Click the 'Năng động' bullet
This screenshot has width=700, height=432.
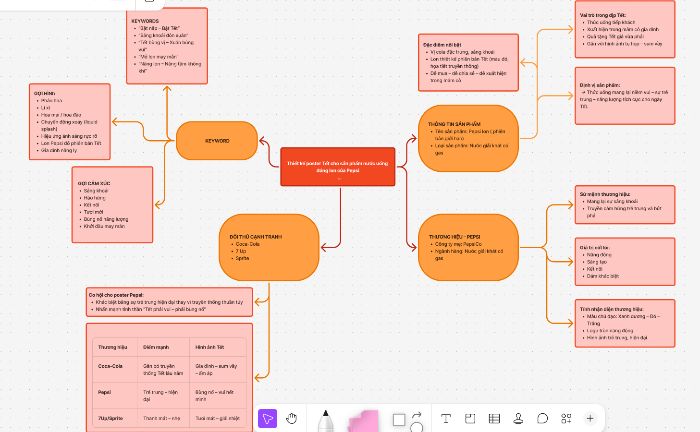pos(599,255)
